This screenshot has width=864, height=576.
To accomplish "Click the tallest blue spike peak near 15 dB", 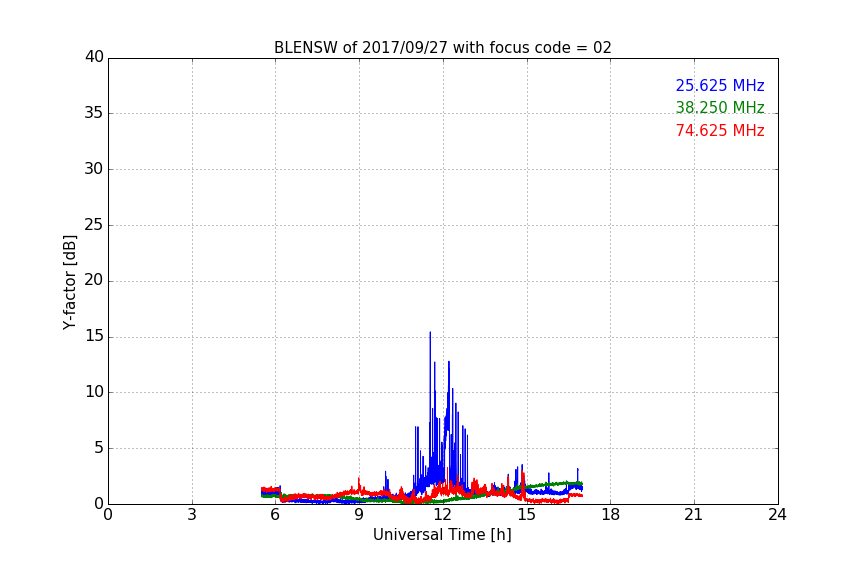I will [x=430, y=333].
